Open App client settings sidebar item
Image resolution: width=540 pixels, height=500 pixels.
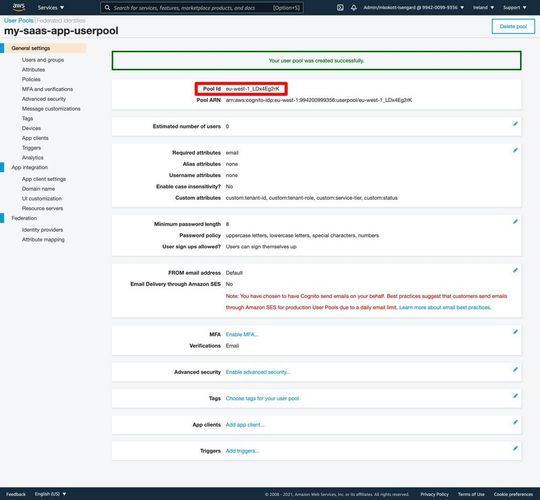click(x=44, y=179)
